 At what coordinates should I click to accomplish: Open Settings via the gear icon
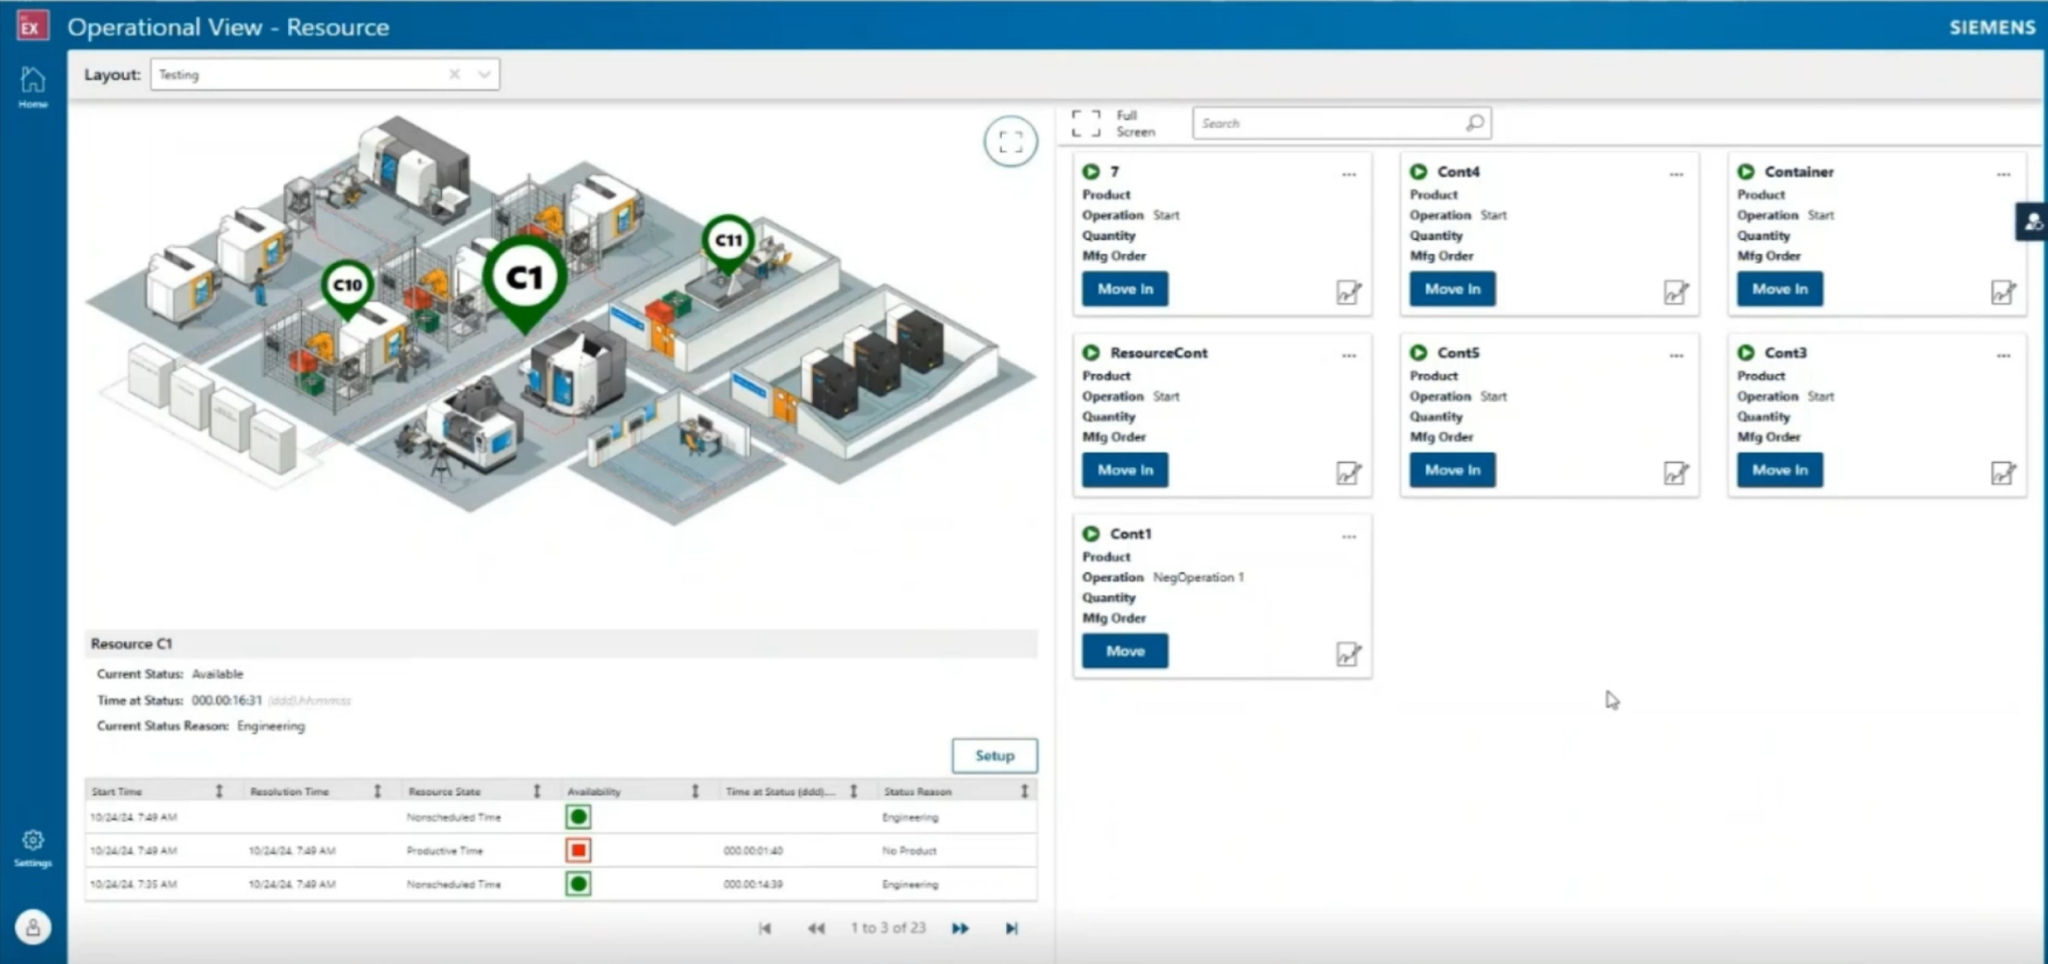(x=32, y=840)
